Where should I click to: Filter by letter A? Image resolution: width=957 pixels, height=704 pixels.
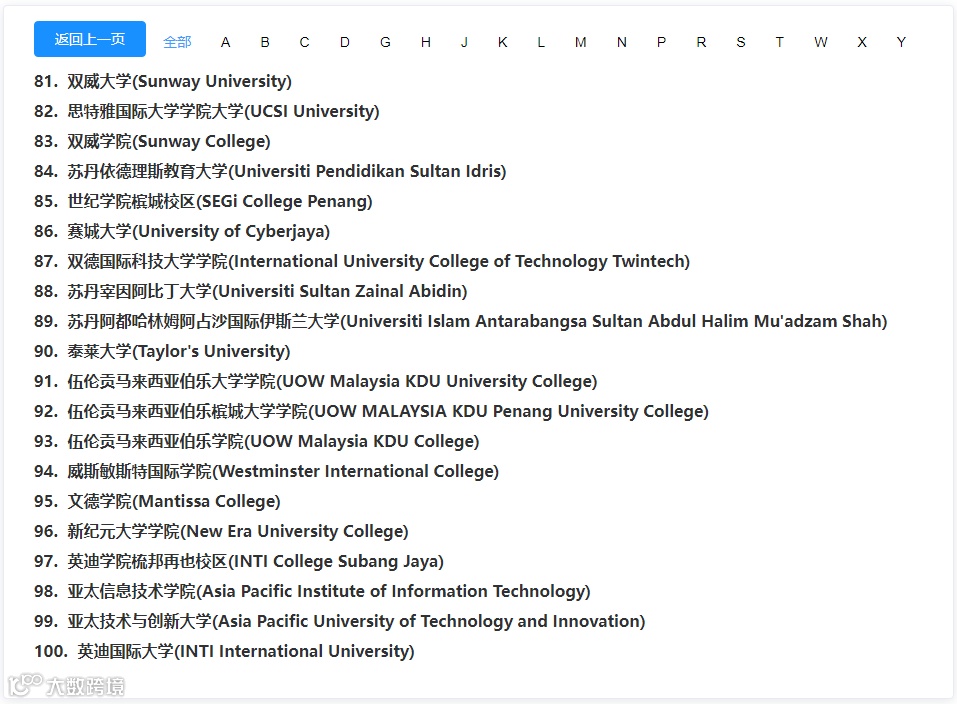coord(225,42)
